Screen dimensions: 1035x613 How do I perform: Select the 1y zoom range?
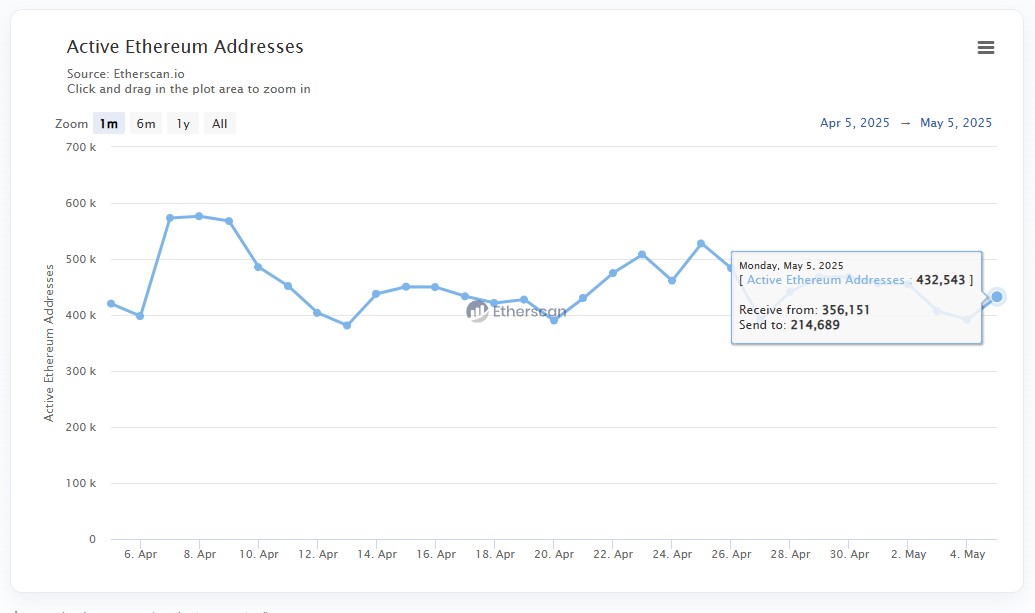pyautogui.click(x=183, y=123)
